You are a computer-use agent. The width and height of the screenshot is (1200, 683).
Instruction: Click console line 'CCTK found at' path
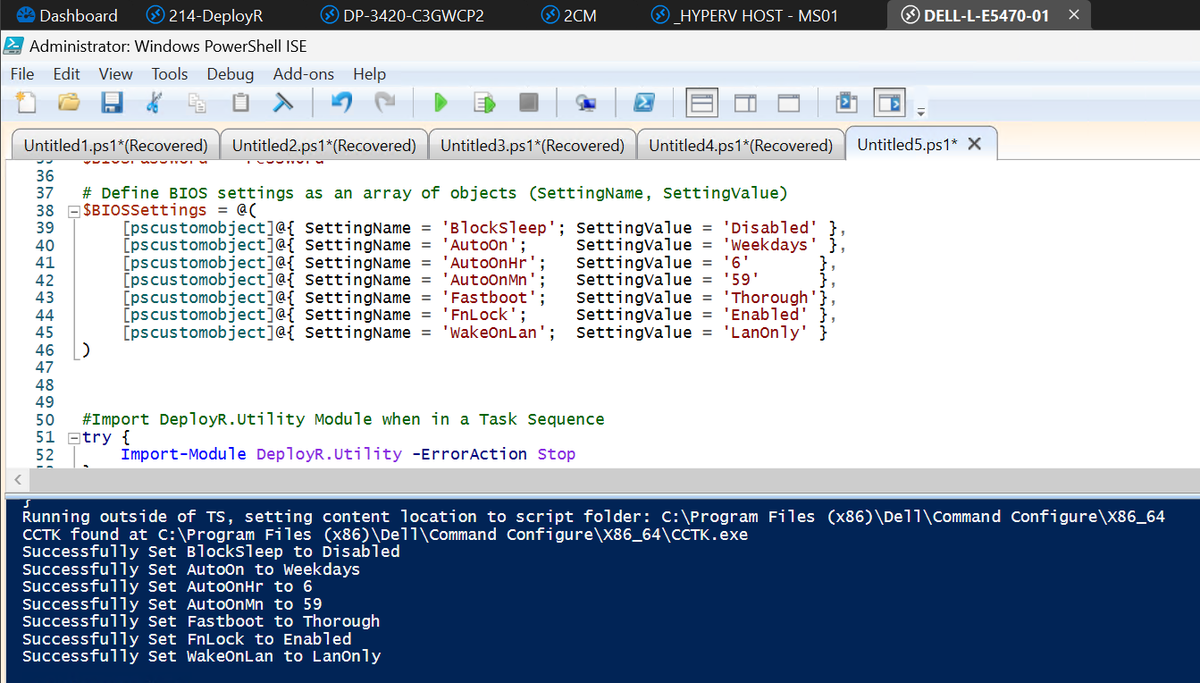click(x=385, y=534)
